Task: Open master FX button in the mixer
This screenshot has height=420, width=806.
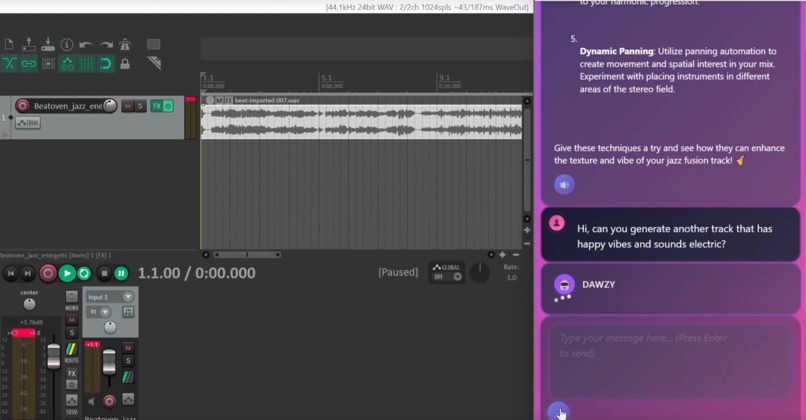Action: point(71,374)
